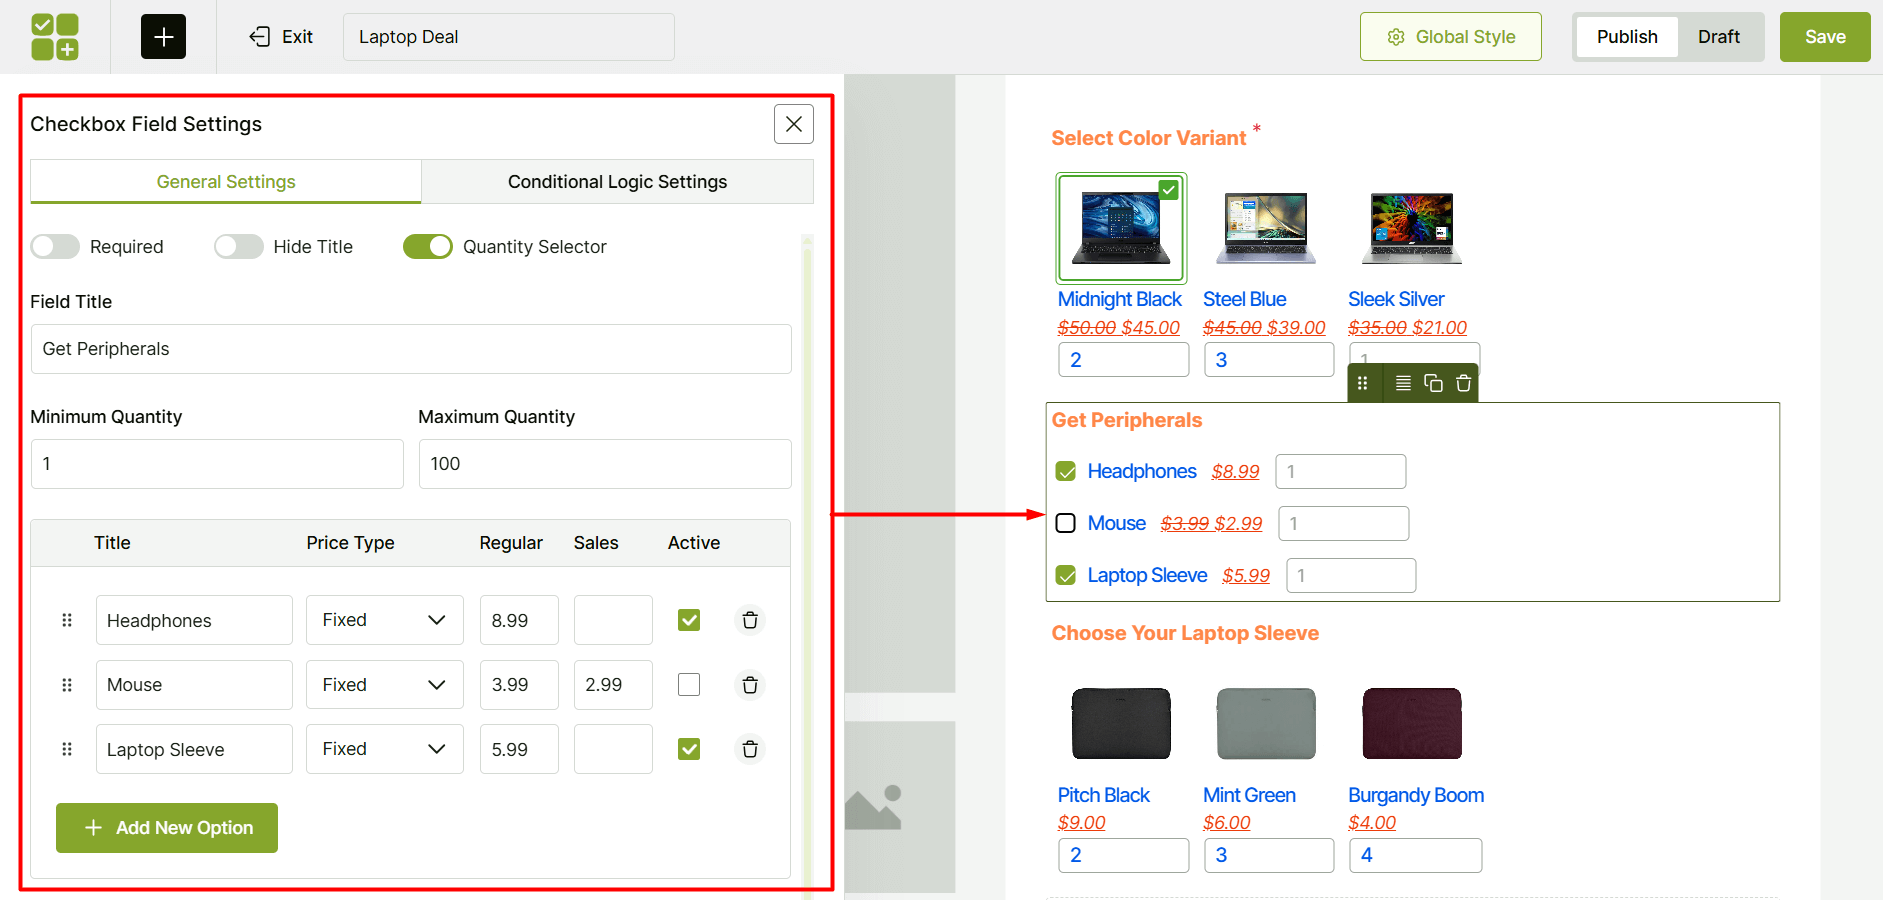
Task: Enable the Hide Title toggle
Action: [x=239, y=246]
